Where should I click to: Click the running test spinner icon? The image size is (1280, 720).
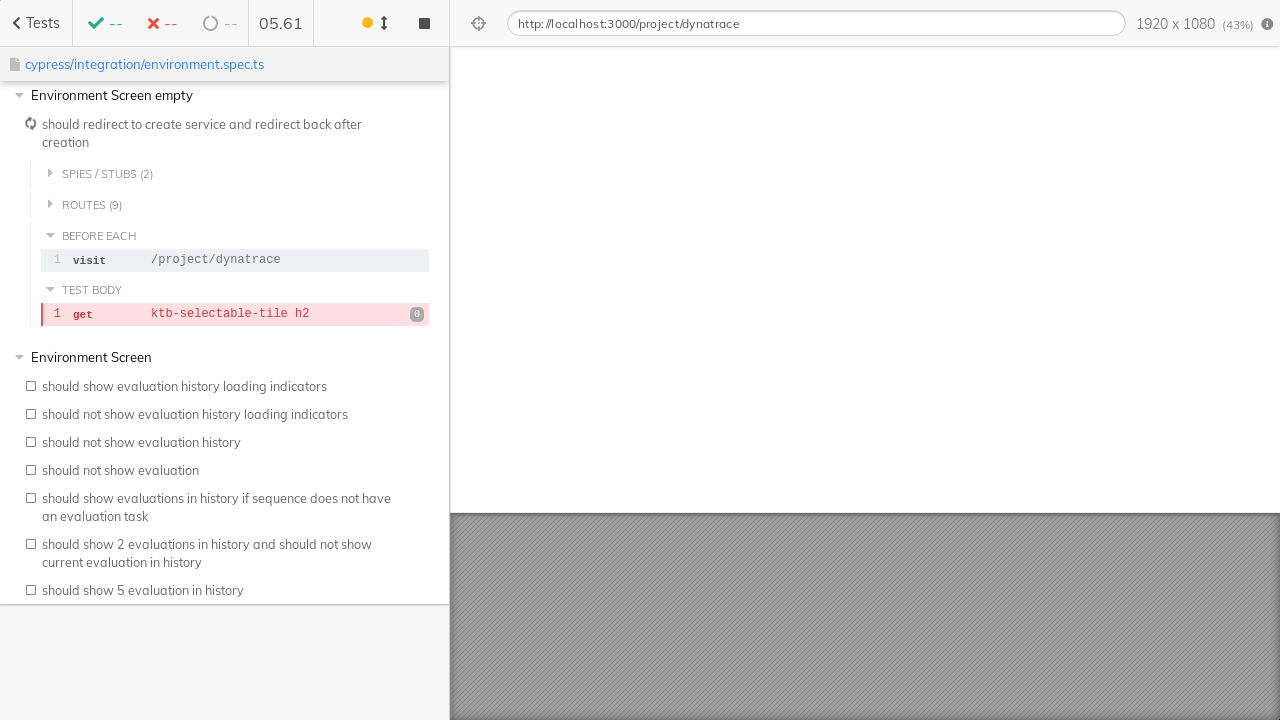coord(30,124)
